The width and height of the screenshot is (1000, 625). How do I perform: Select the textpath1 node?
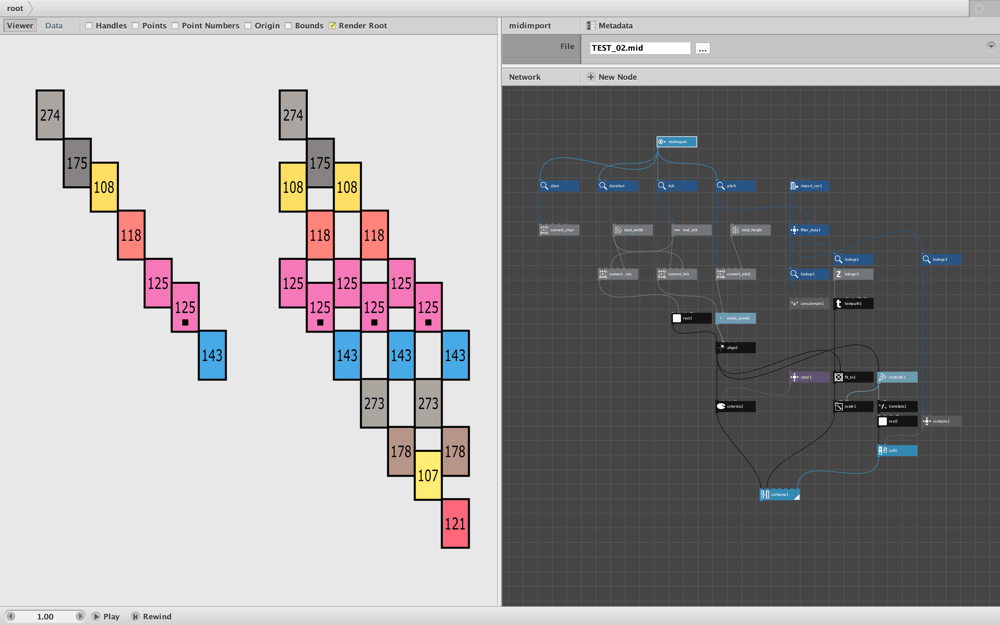coord(853,304)
